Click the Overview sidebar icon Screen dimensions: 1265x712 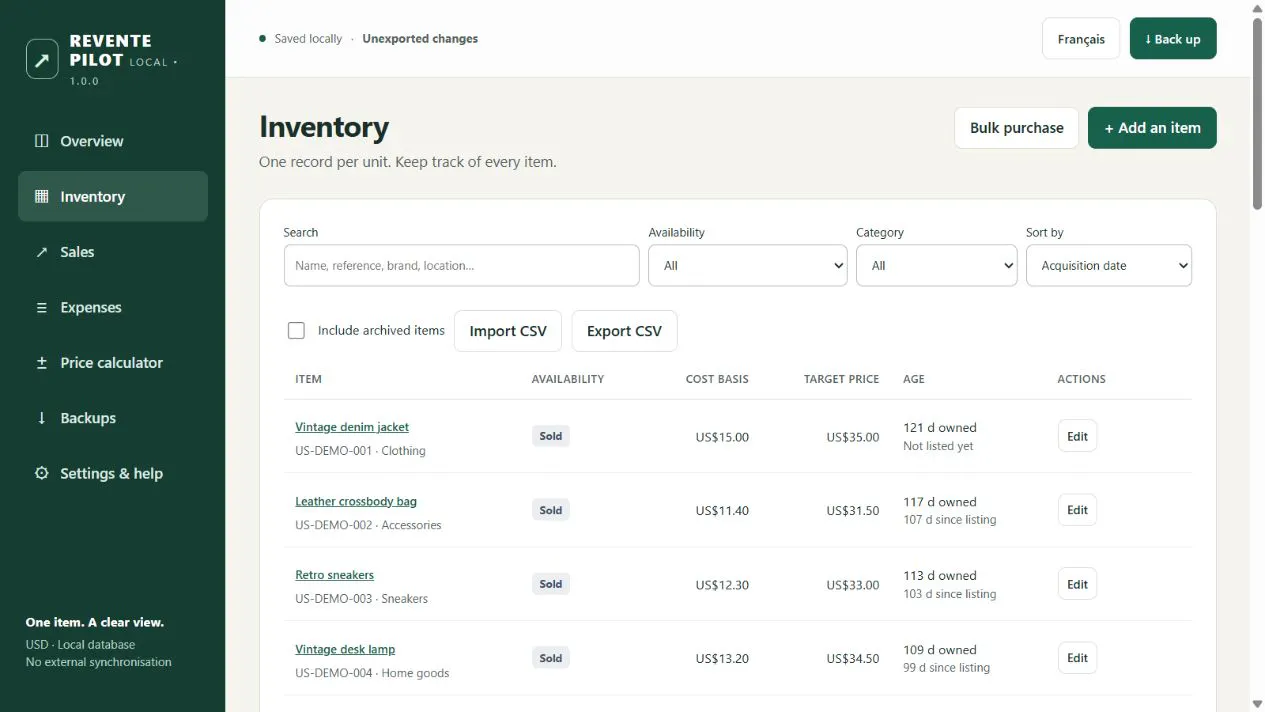41,141
